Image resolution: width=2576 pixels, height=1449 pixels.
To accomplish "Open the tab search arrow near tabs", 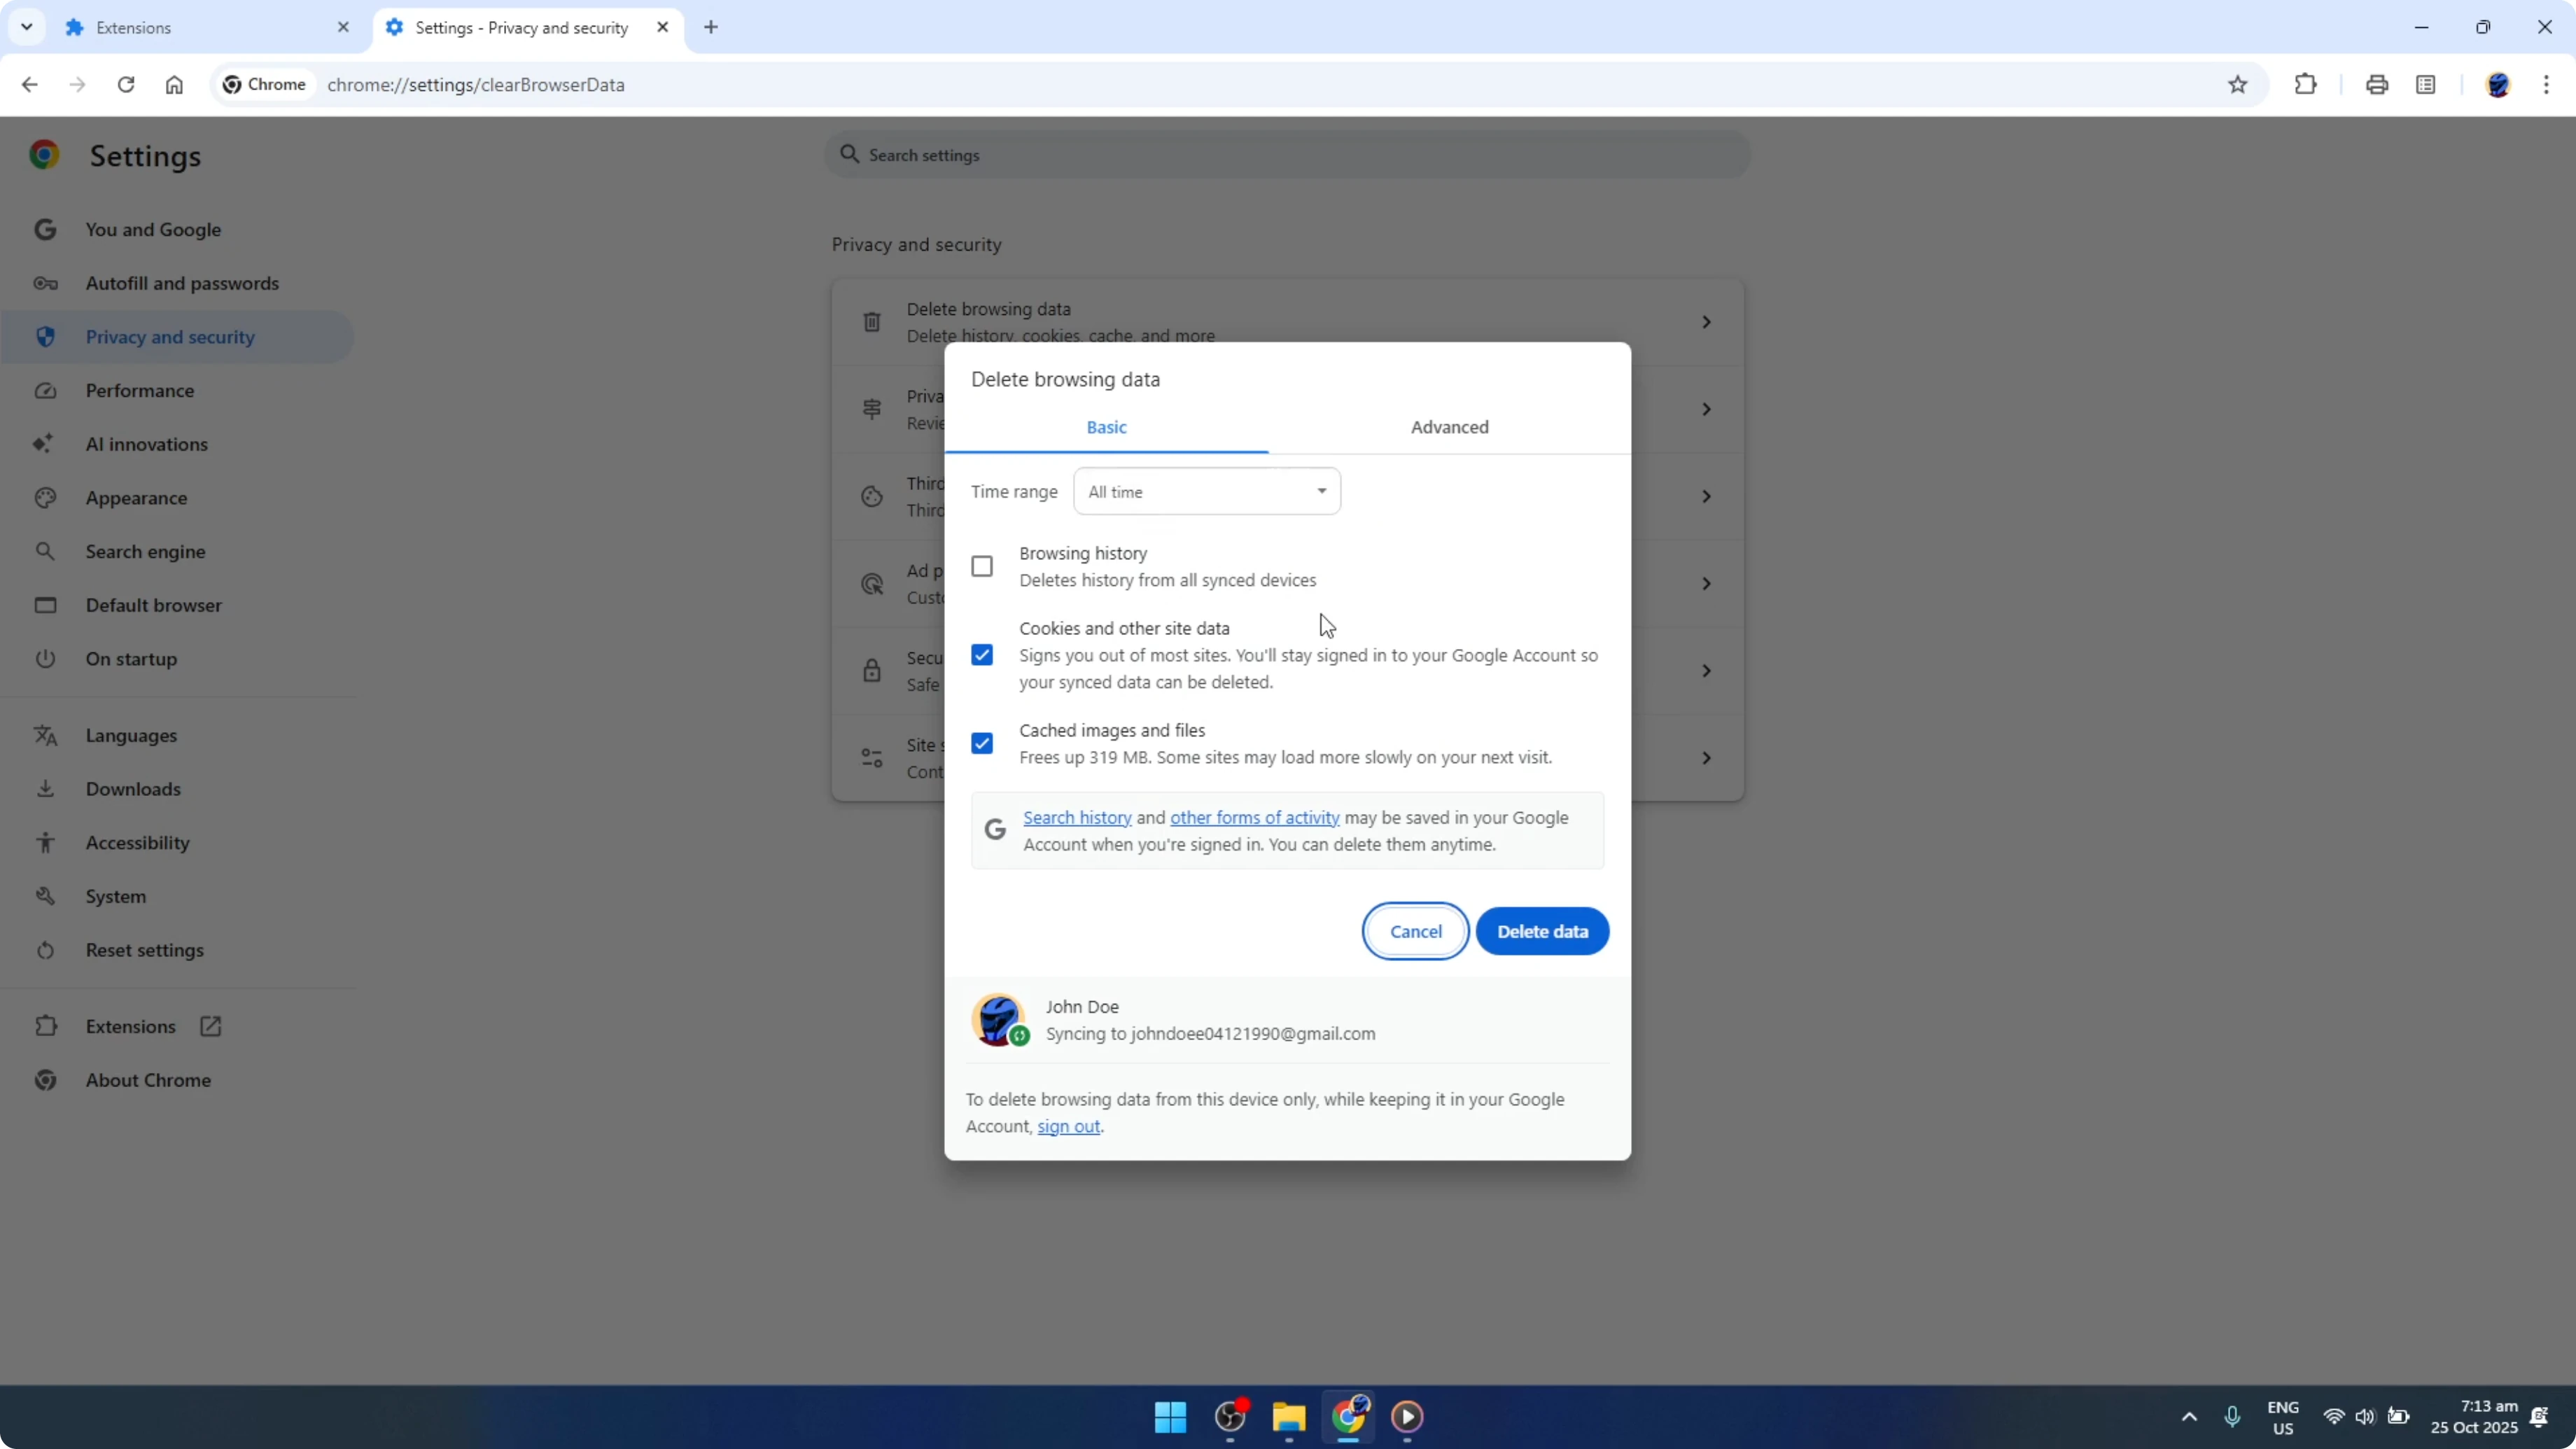I will click(27, 27).
